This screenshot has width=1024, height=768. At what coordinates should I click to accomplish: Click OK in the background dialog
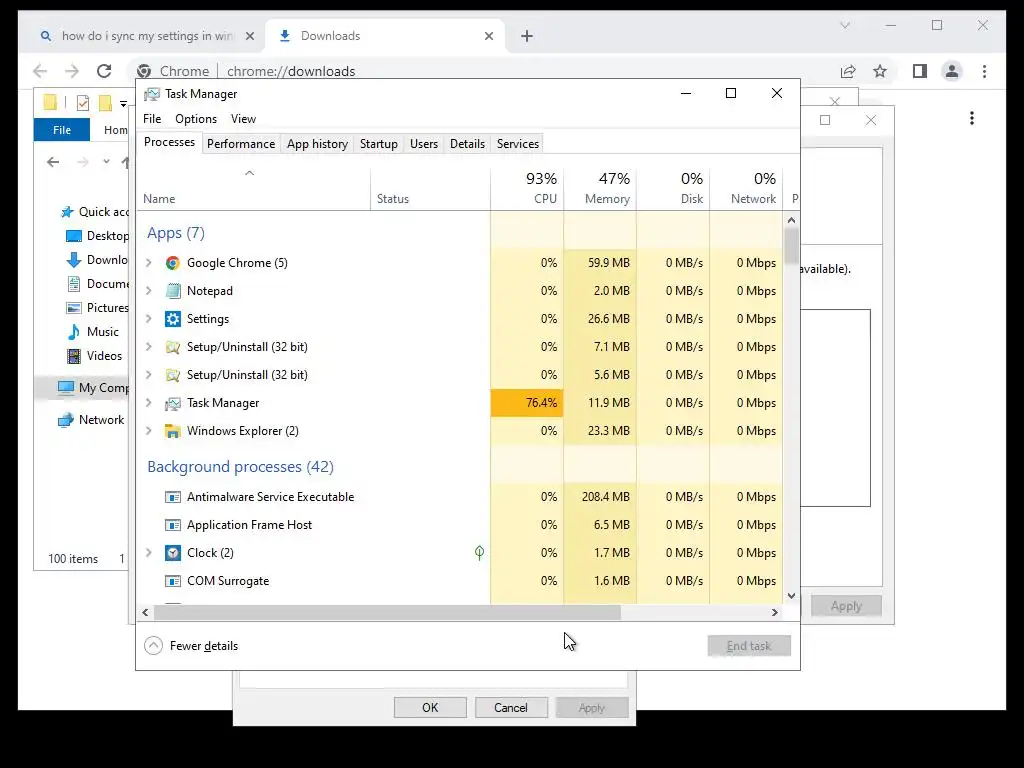[x=430, y=708]
